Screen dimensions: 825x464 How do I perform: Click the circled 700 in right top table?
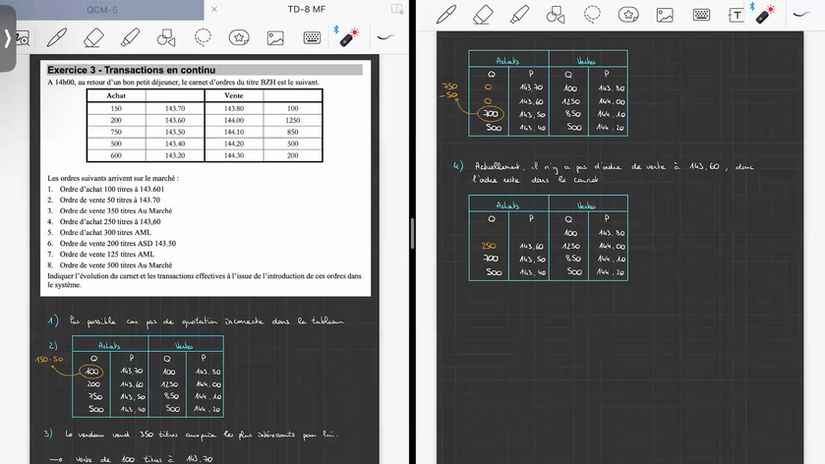click(490, 114)
